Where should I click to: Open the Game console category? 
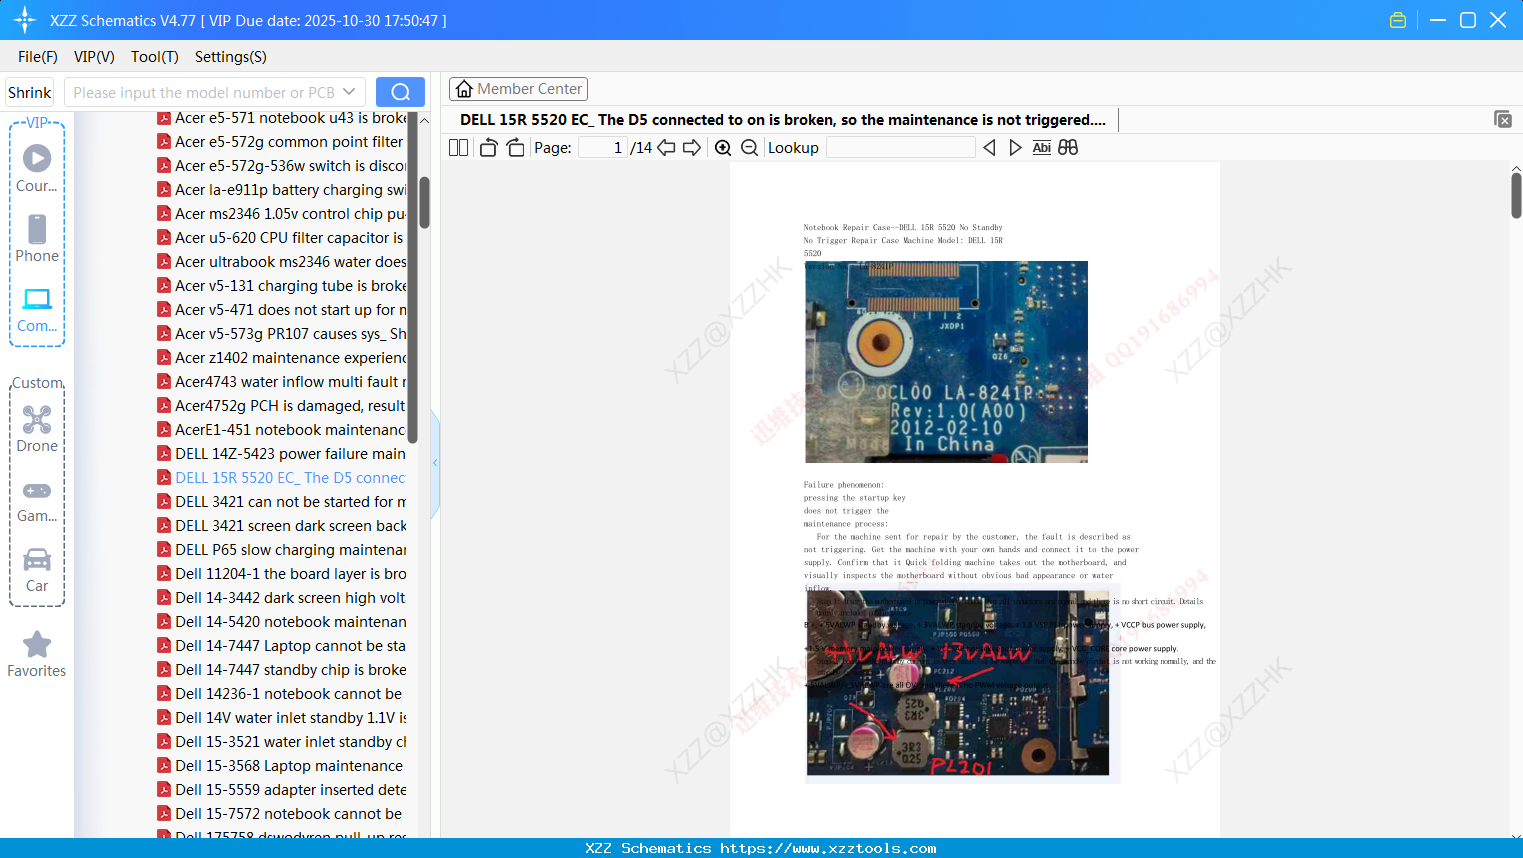click(37, 502)
